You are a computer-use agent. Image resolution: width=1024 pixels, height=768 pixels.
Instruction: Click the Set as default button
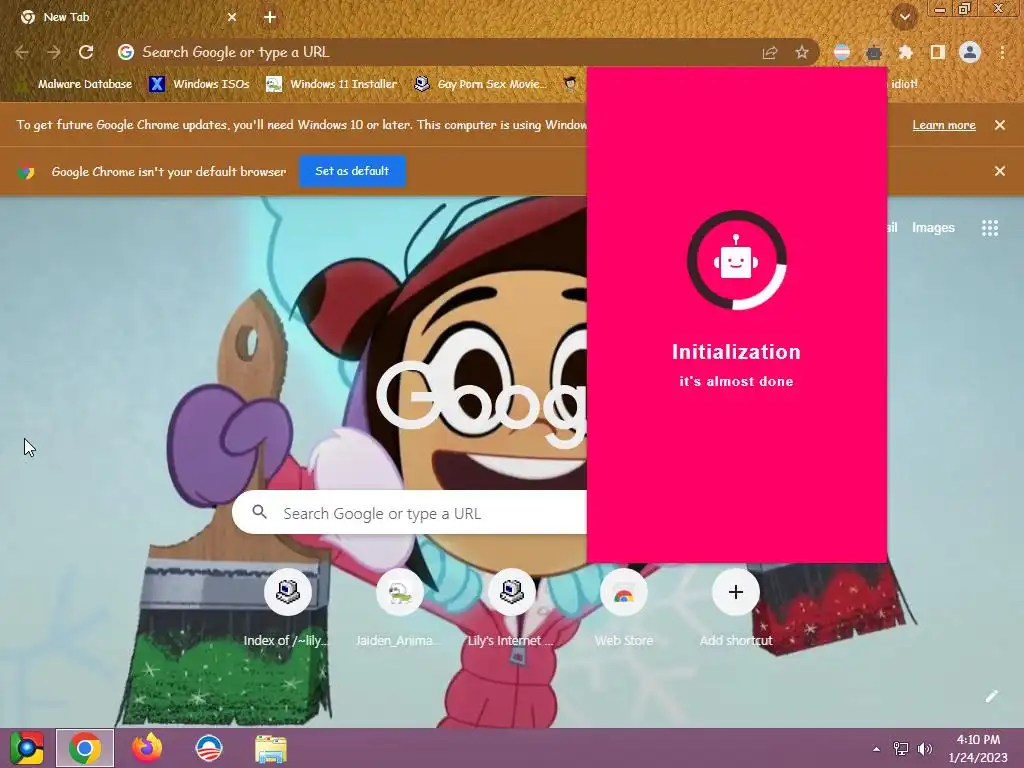click(x=352, y=171)
